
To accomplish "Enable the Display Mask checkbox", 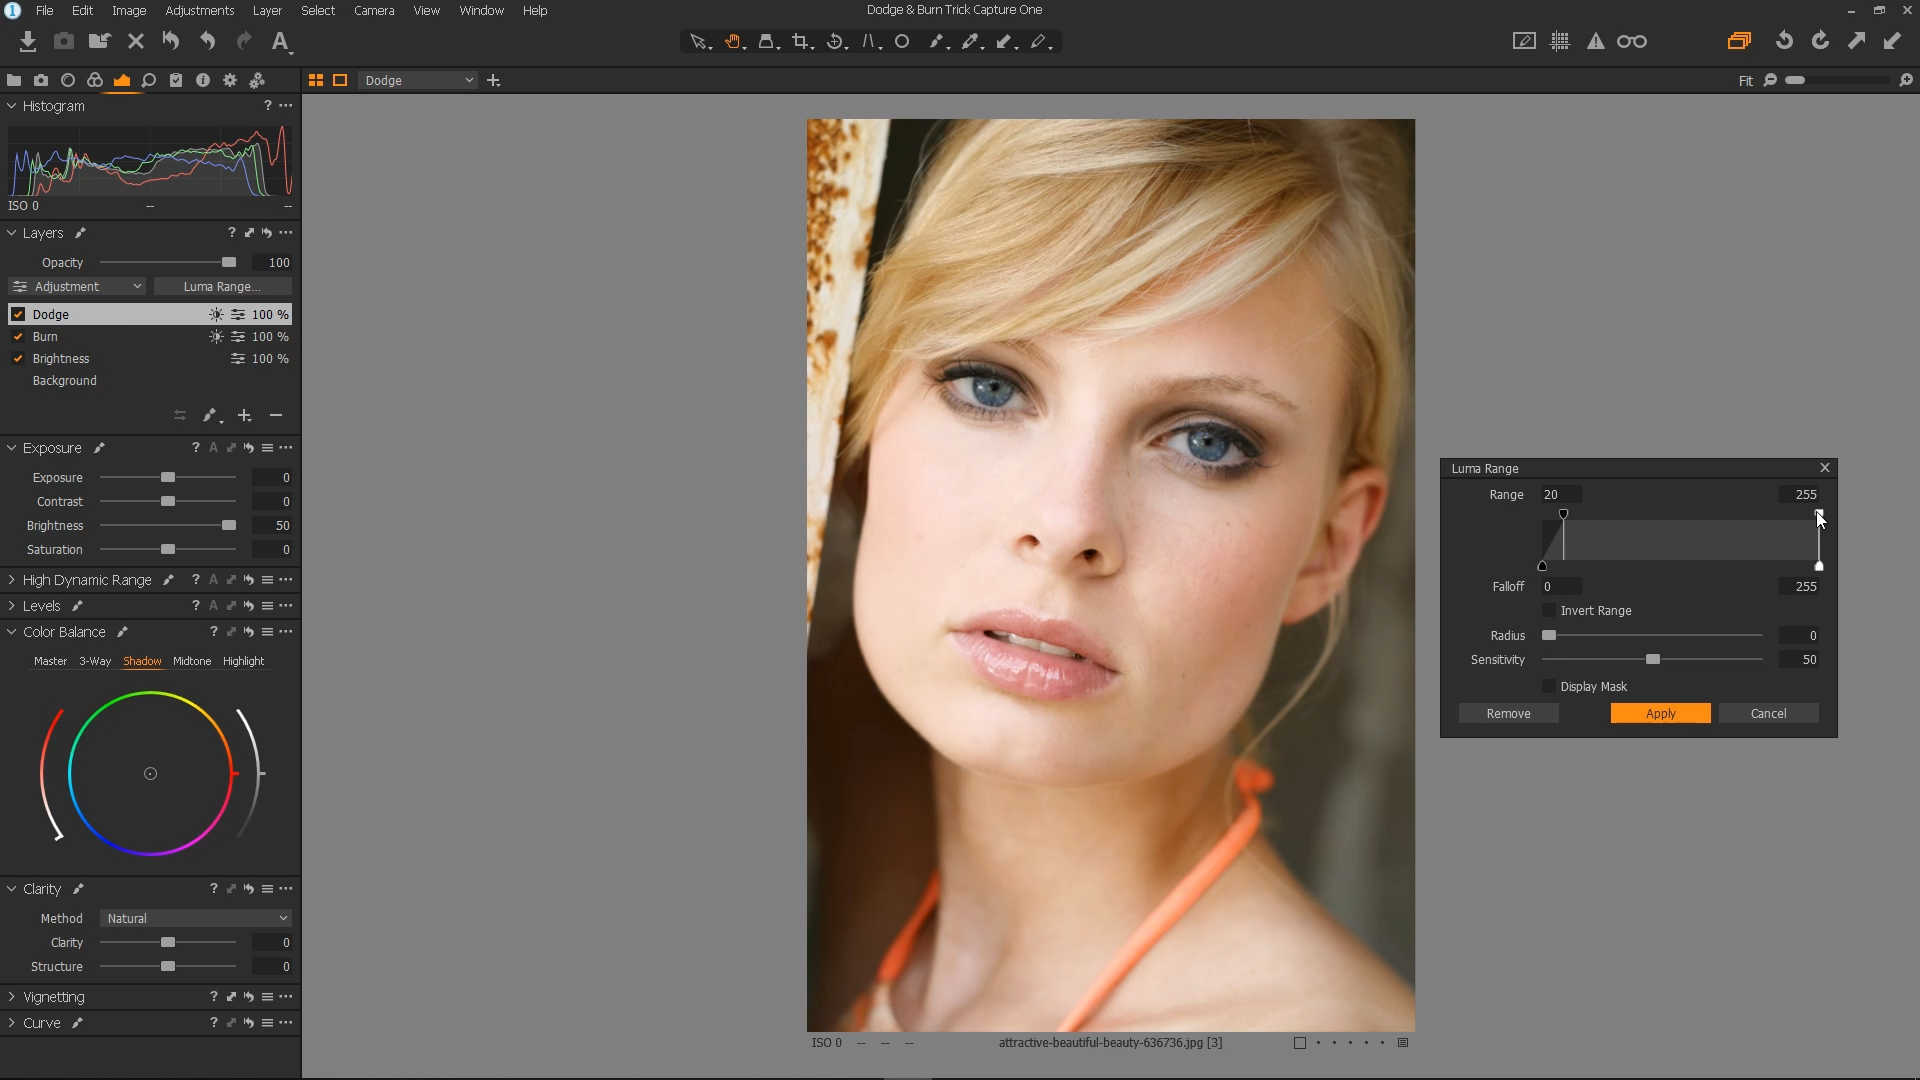I will click(1549, 686).
